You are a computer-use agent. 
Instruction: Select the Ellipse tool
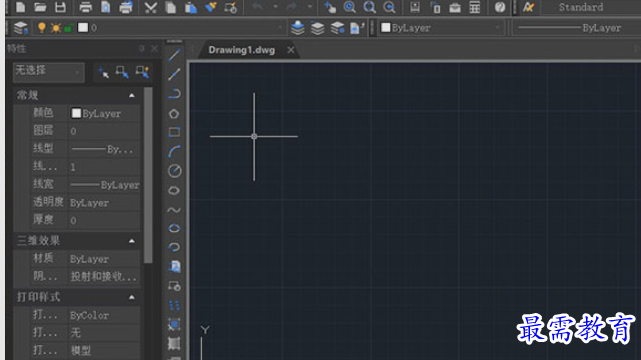pos(174,228)
